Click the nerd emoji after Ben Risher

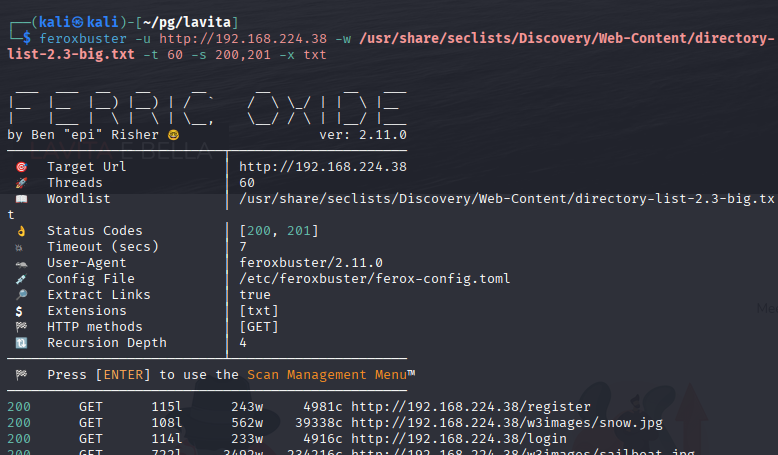174,135
